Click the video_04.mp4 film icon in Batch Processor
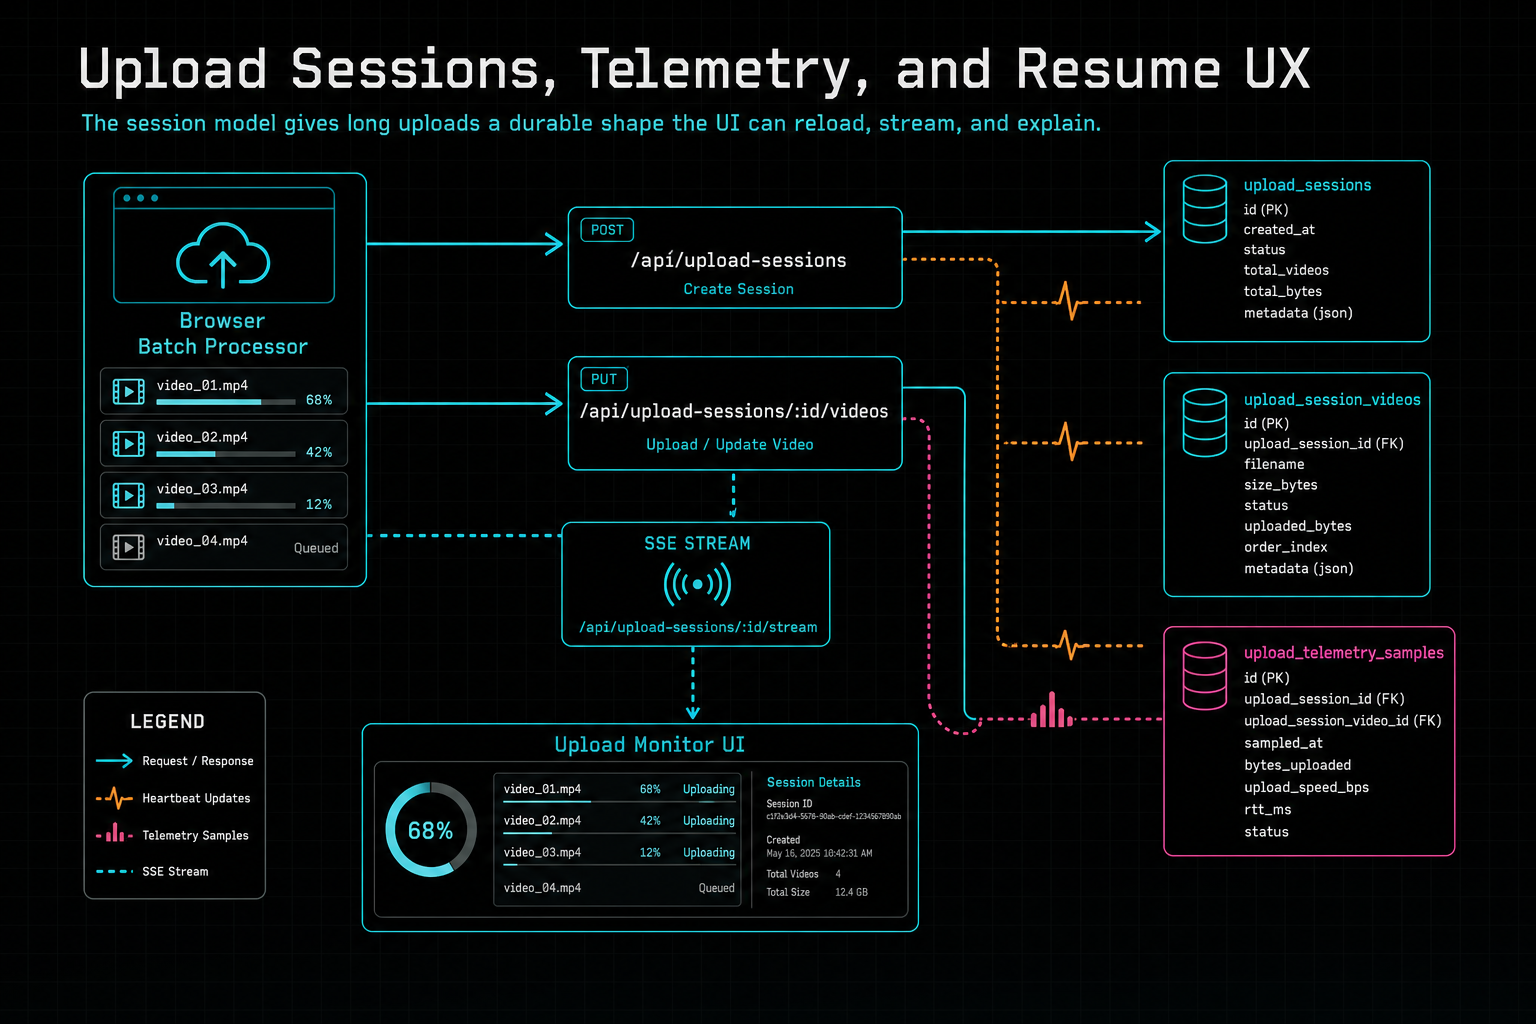This screenshot has width=1536, height=1024. pos(128,547)
